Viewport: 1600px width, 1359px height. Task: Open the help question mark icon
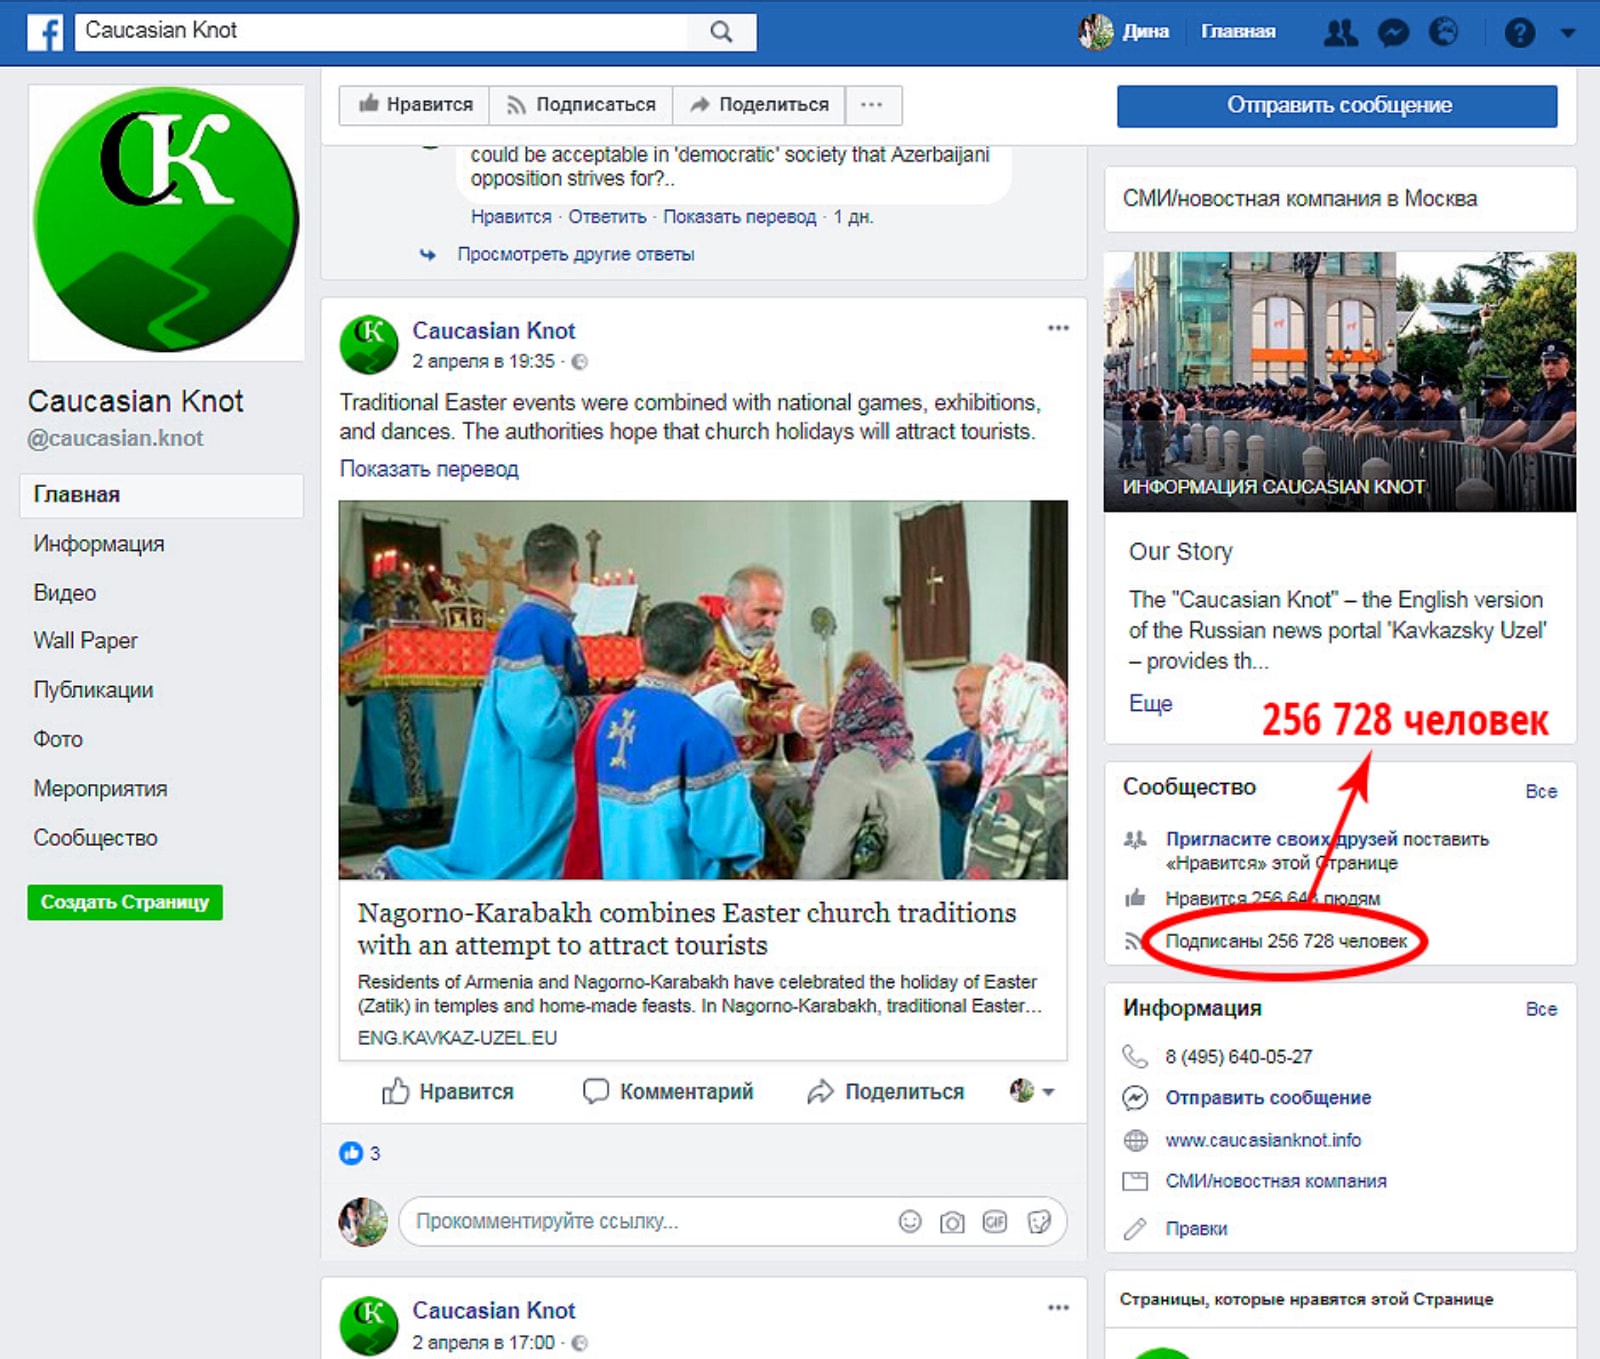(x=1519, y=33)
